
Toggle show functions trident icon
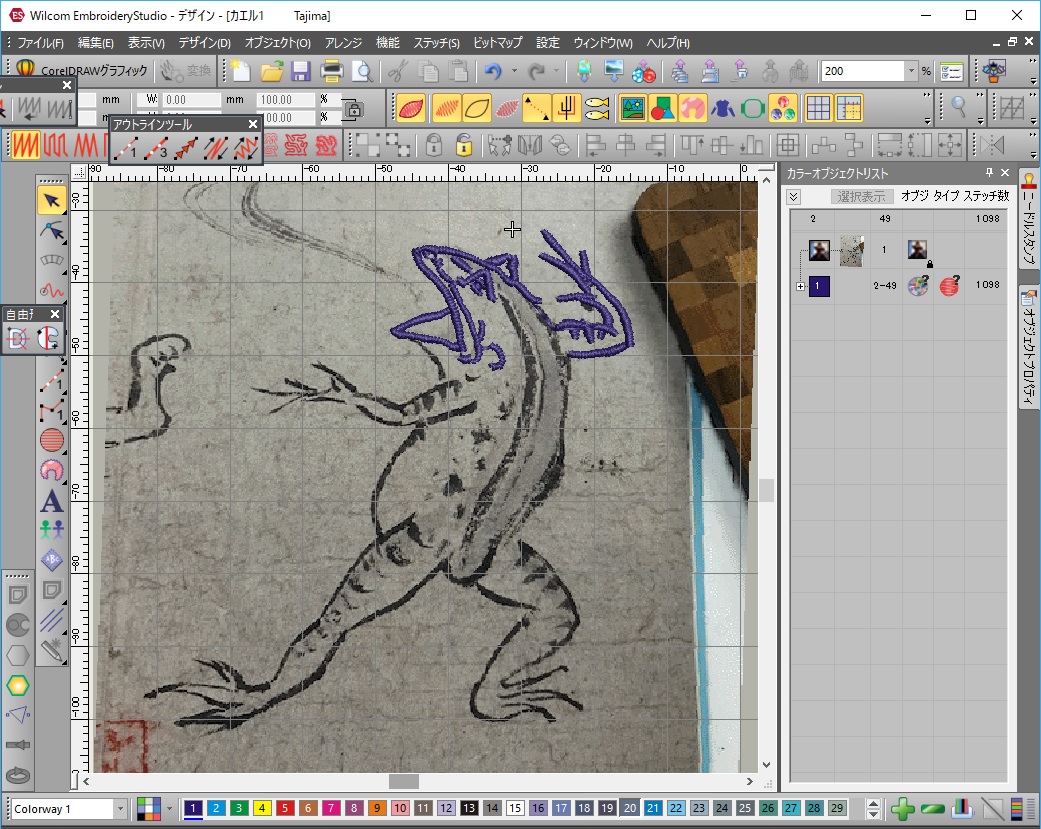pos(566,108)
